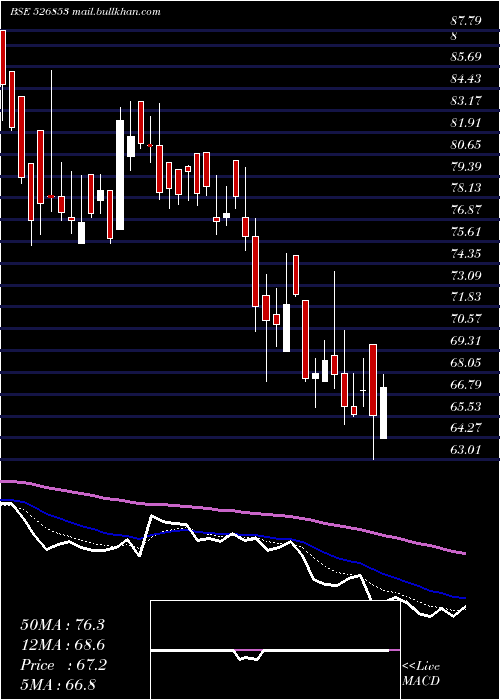This screenshot has height=700, width=500.
Task: Click the 68.05 axis value
Action: pos(466,362)
